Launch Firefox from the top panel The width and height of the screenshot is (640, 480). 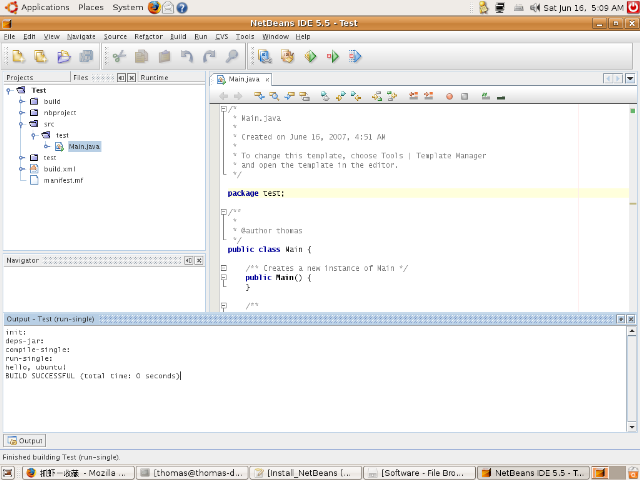[154, 7]
